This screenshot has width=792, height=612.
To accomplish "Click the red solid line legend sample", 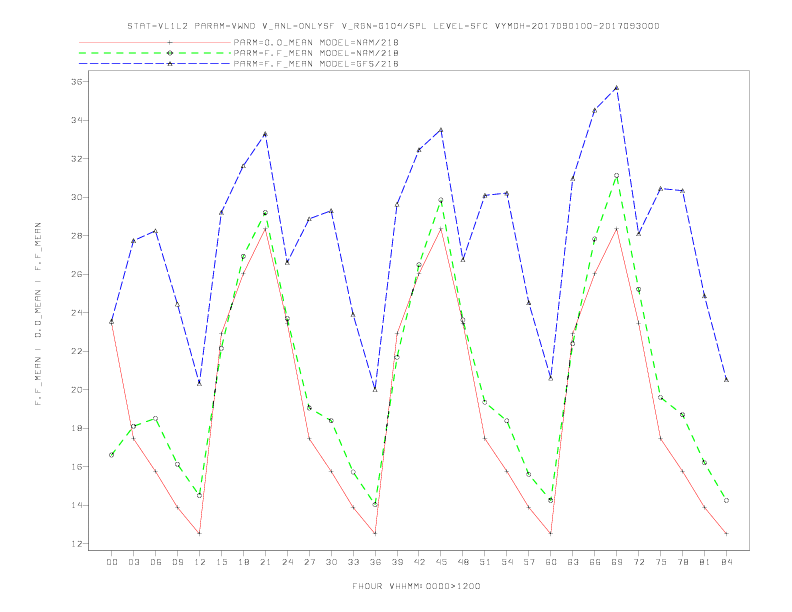I will pos(155,42).
